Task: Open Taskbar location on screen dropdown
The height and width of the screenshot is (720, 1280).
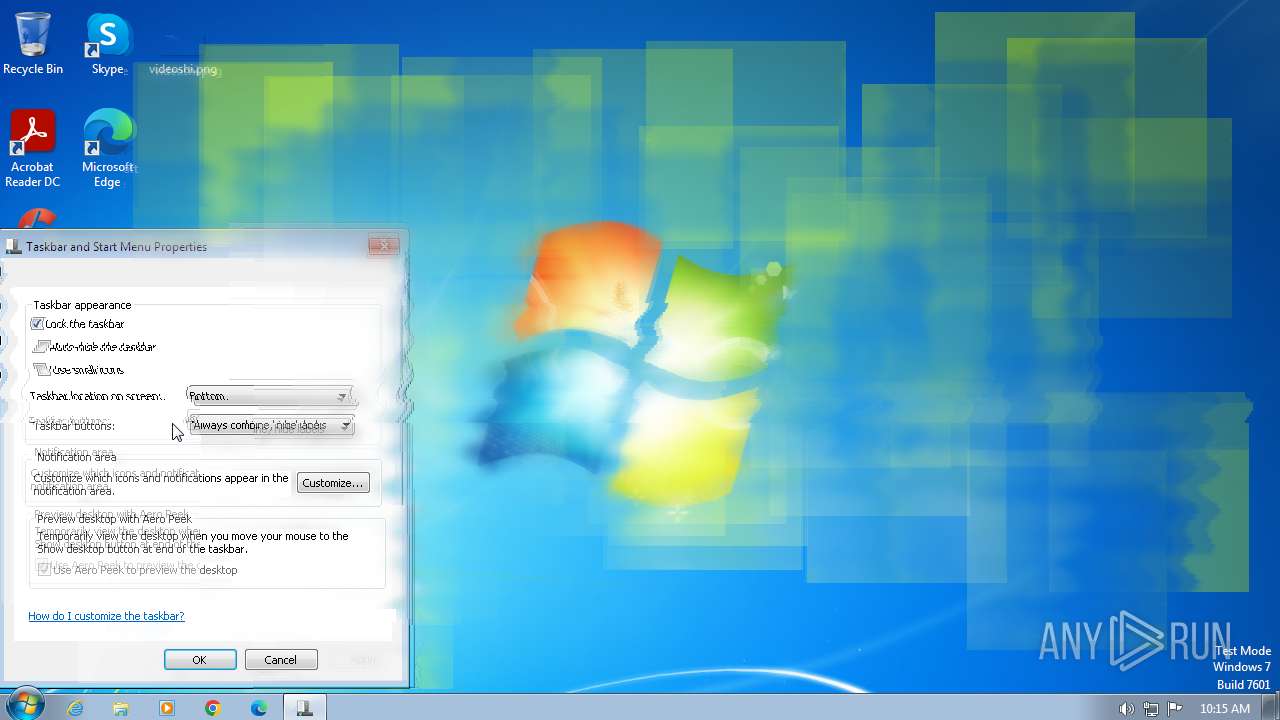Action: pos(269,396)
